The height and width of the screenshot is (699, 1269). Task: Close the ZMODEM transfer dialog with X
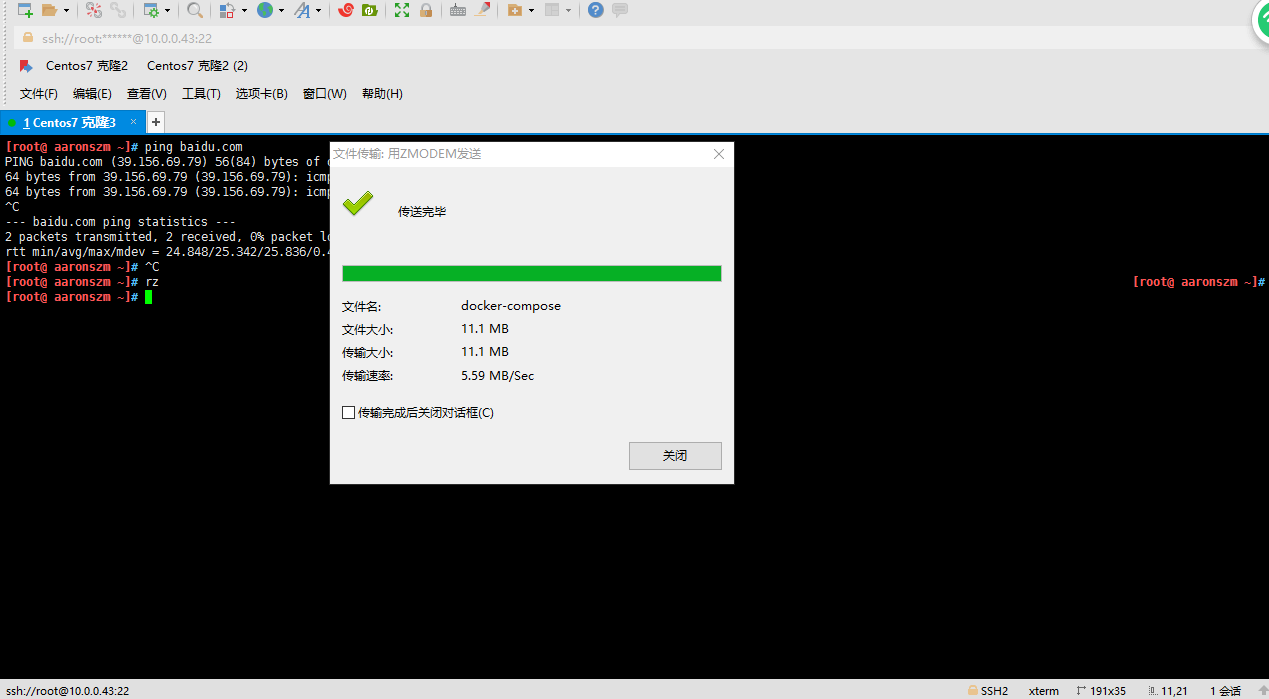(x=719, y=154)
